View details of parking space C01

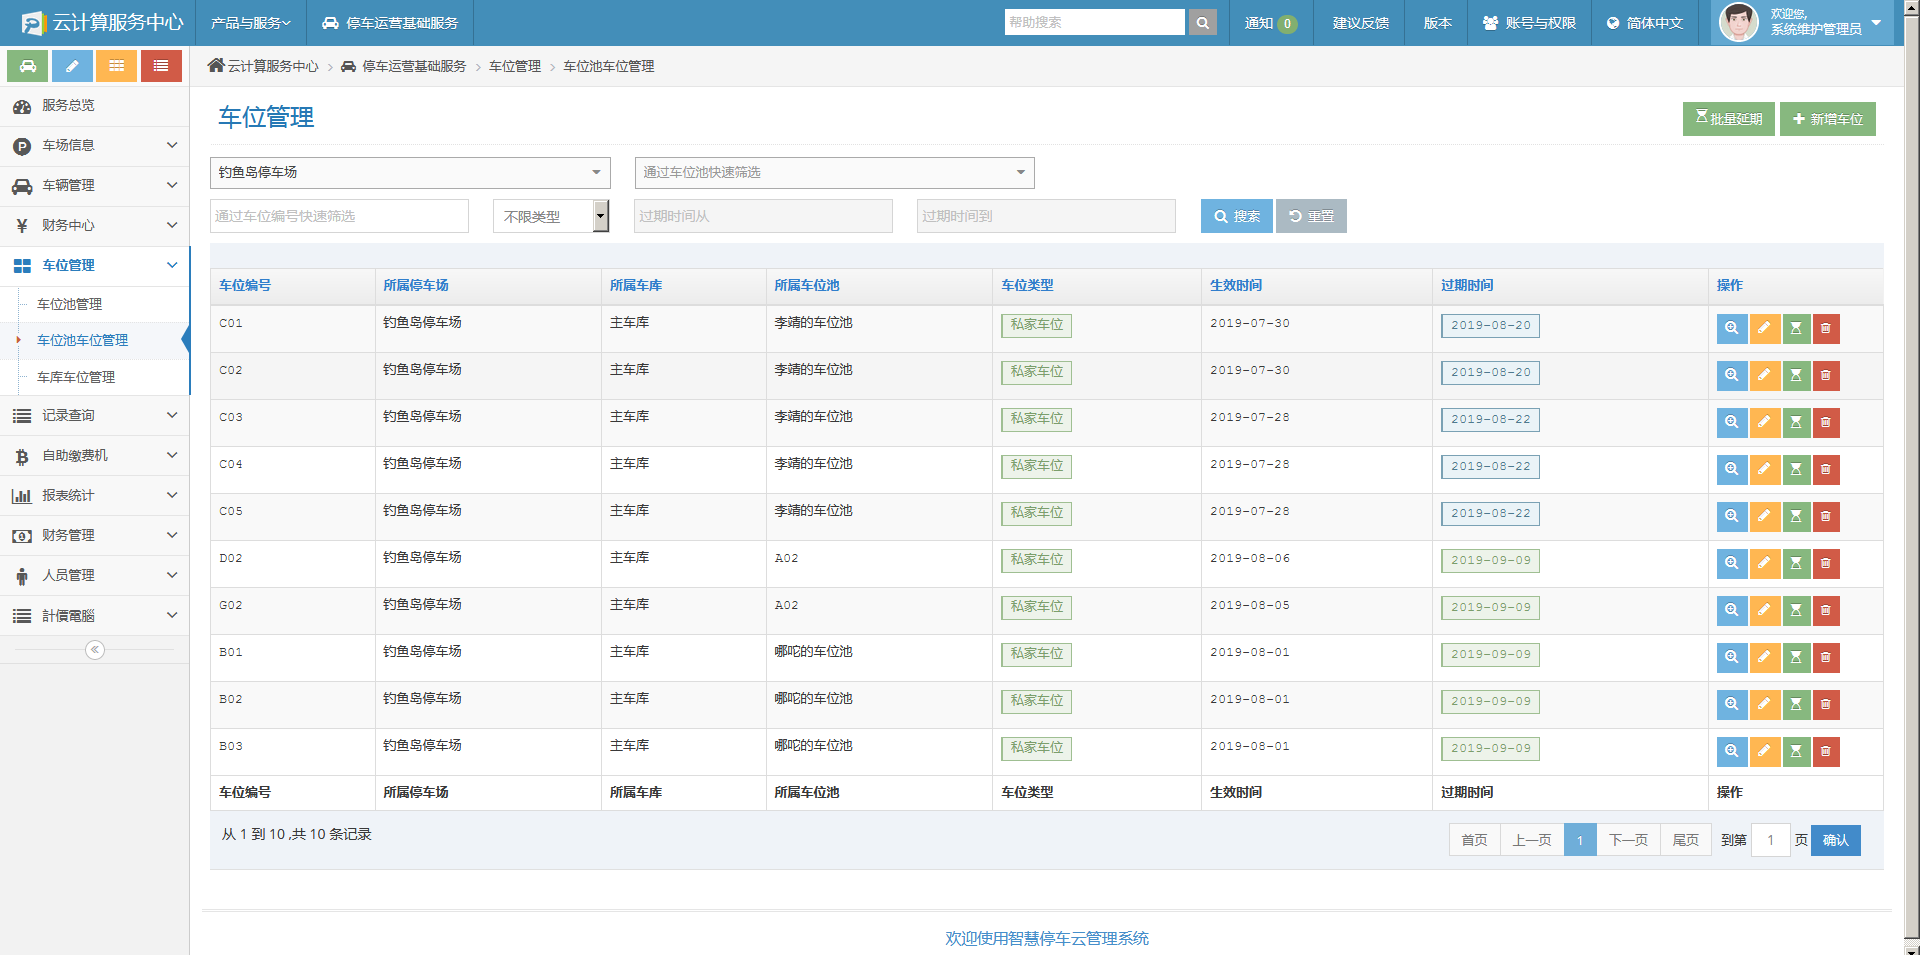[1731, 328]
